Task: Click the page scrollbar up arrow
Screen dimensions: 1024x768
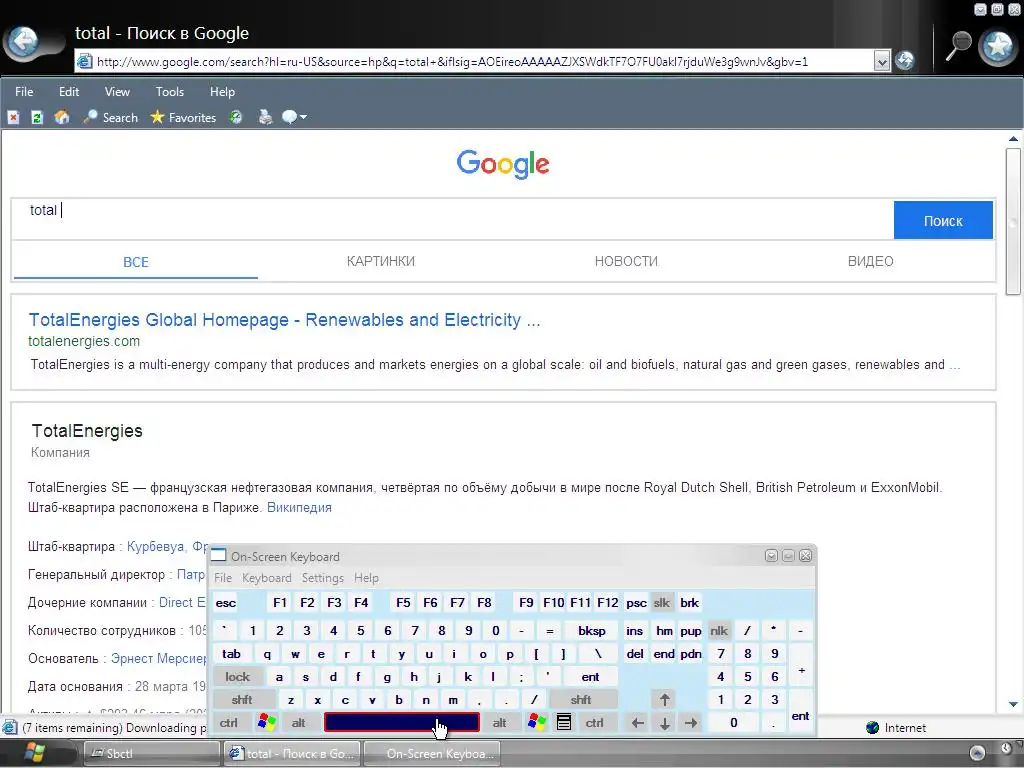Action: pyautogui.click(x=1013, y=138)
